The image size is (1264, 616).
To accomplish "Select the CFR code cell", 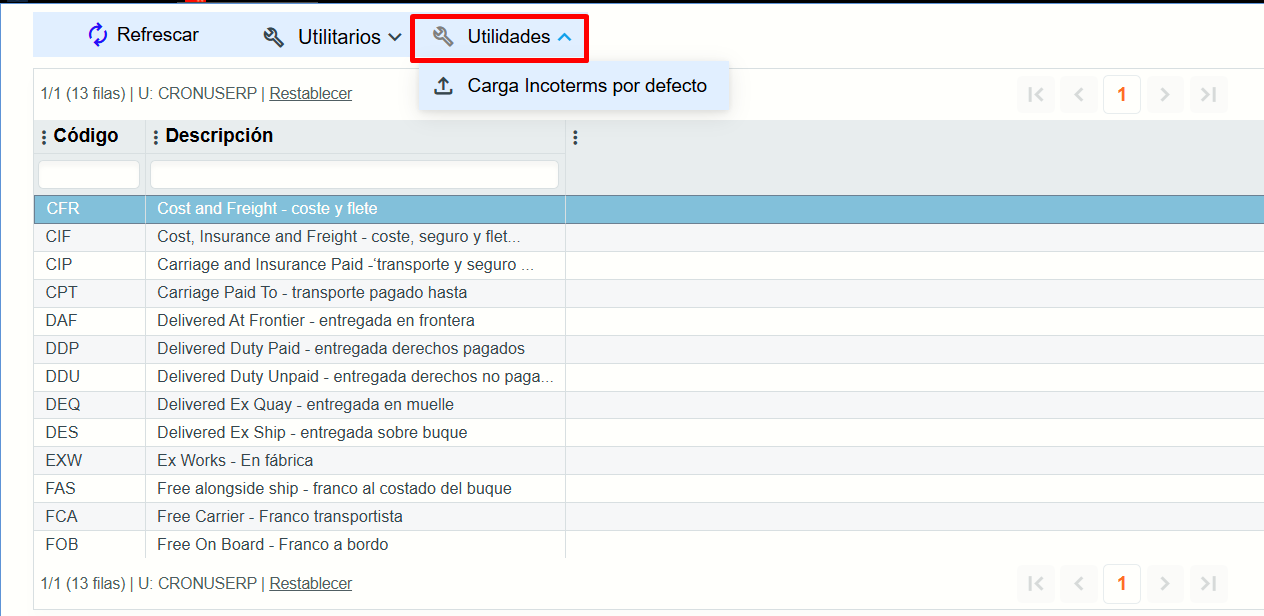I will click(x=90, y=209).
